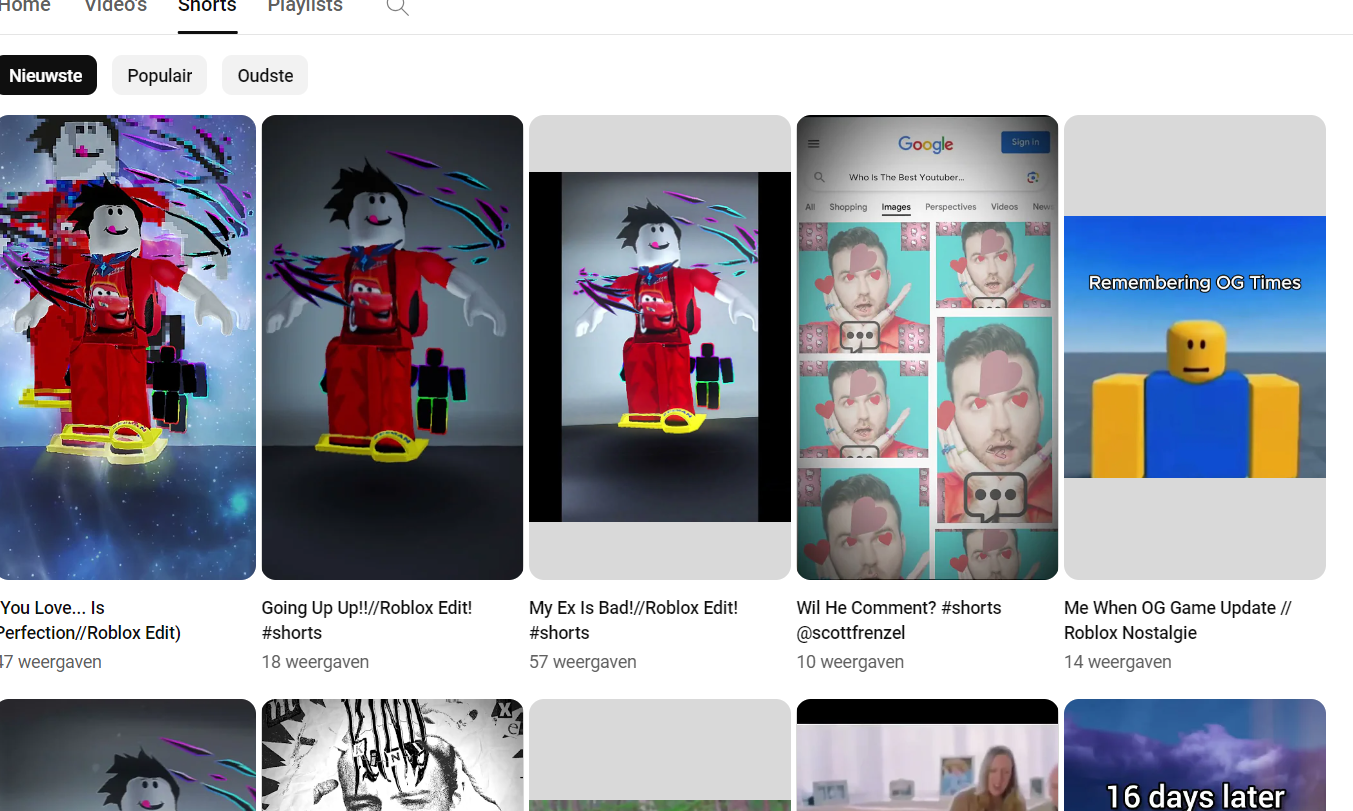Click the title 'Me When OG Game Update // Roblox Nostalgie'

1178,620
